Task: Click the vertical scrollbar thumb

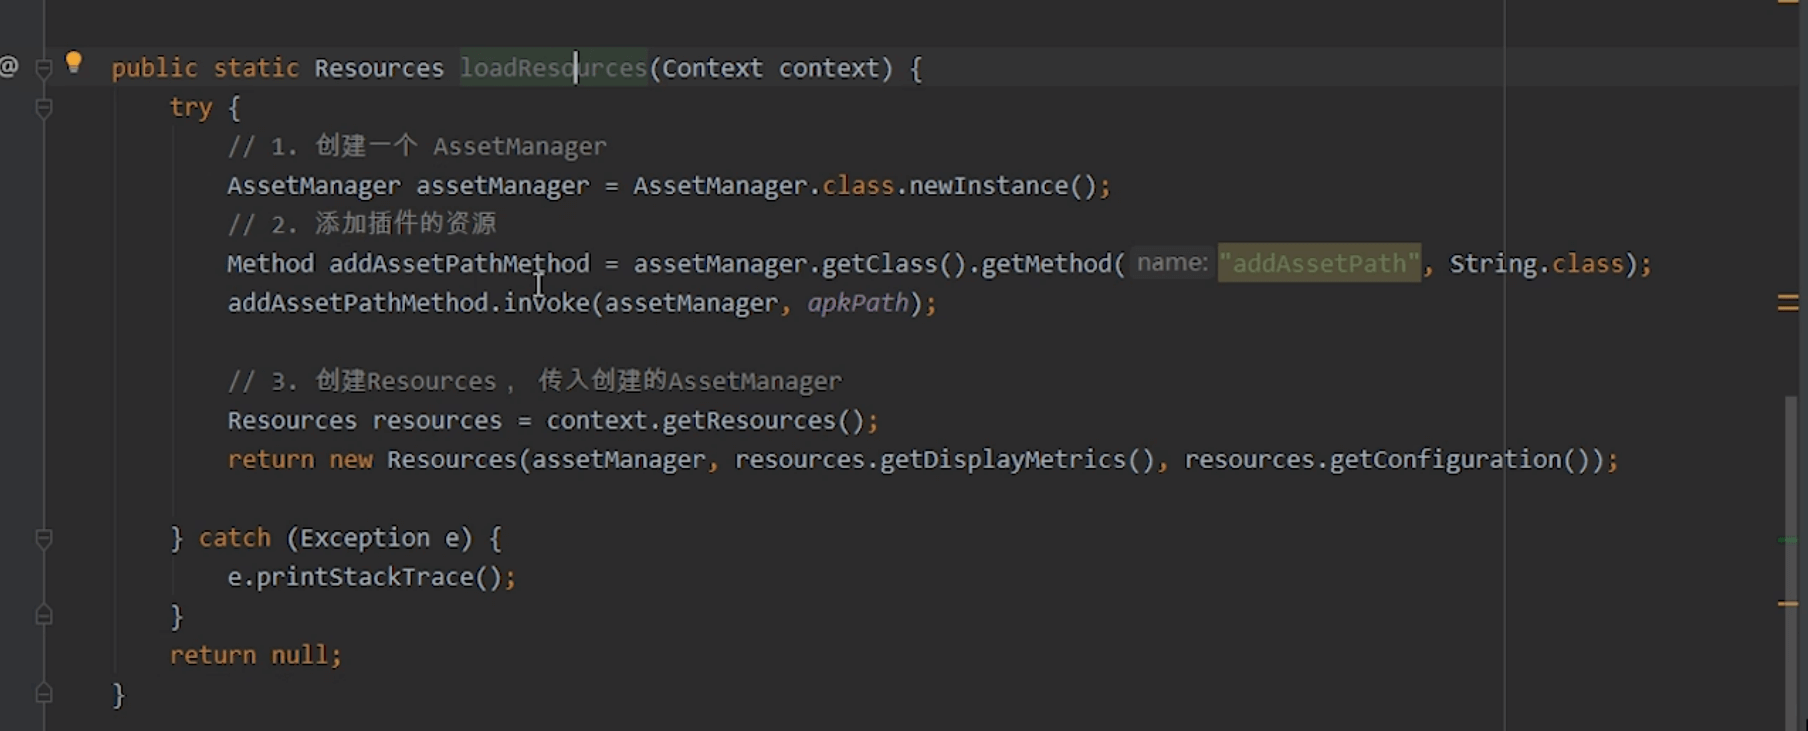Action: point(1791,563)
